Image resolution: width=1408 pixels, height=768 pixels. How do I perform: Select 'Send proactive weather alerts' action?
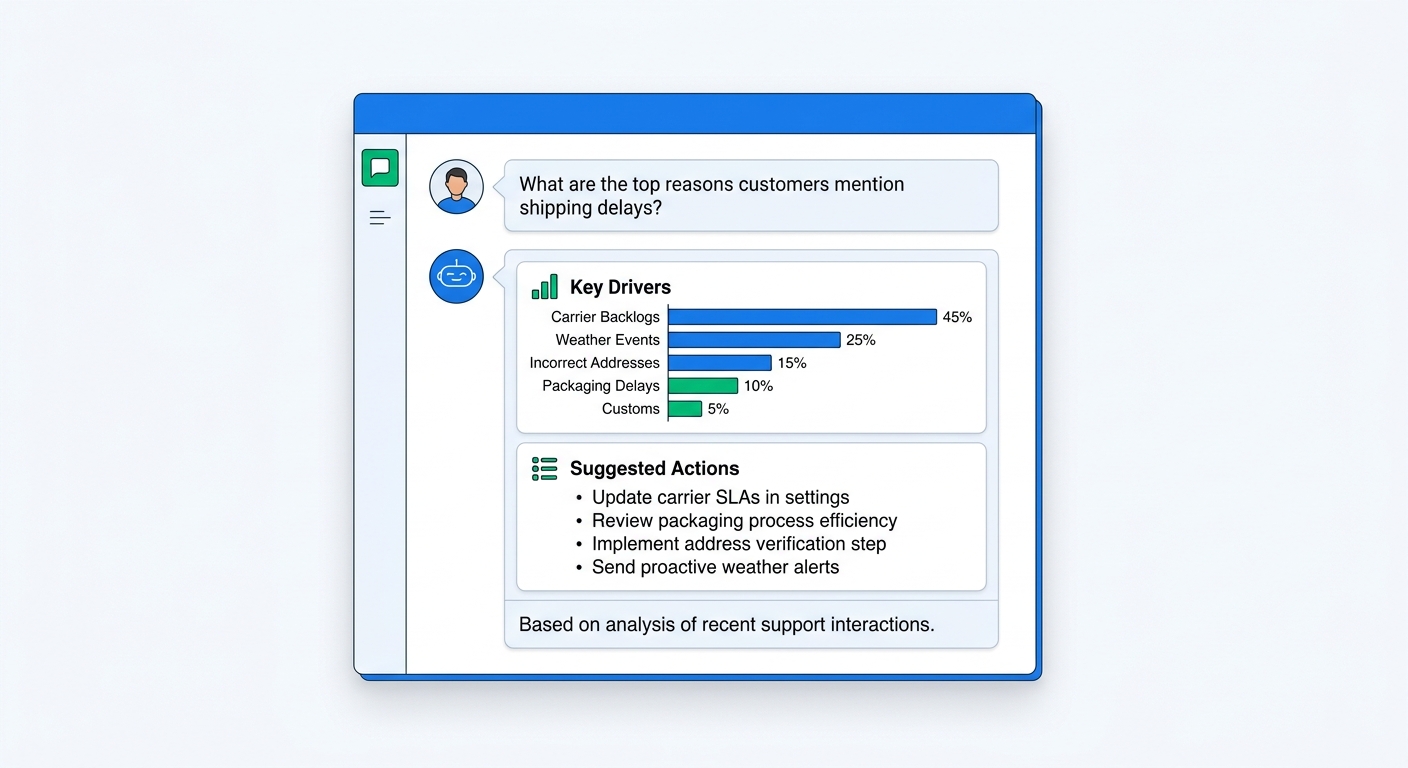click(715, 567)
